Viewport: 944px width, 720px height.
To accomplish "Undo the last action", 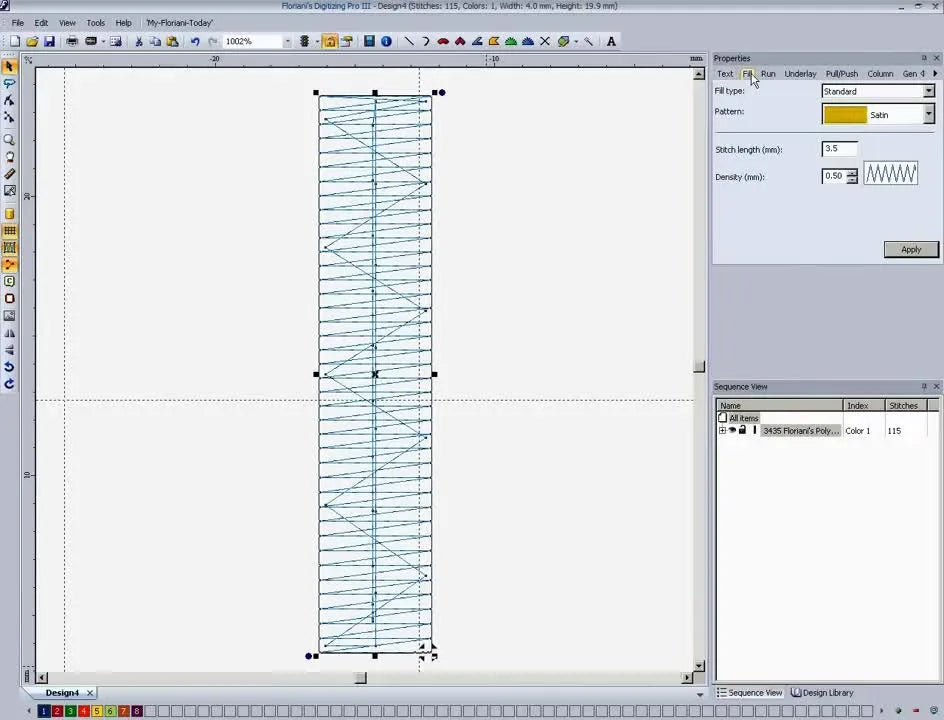I will click(x=195, y=42).
